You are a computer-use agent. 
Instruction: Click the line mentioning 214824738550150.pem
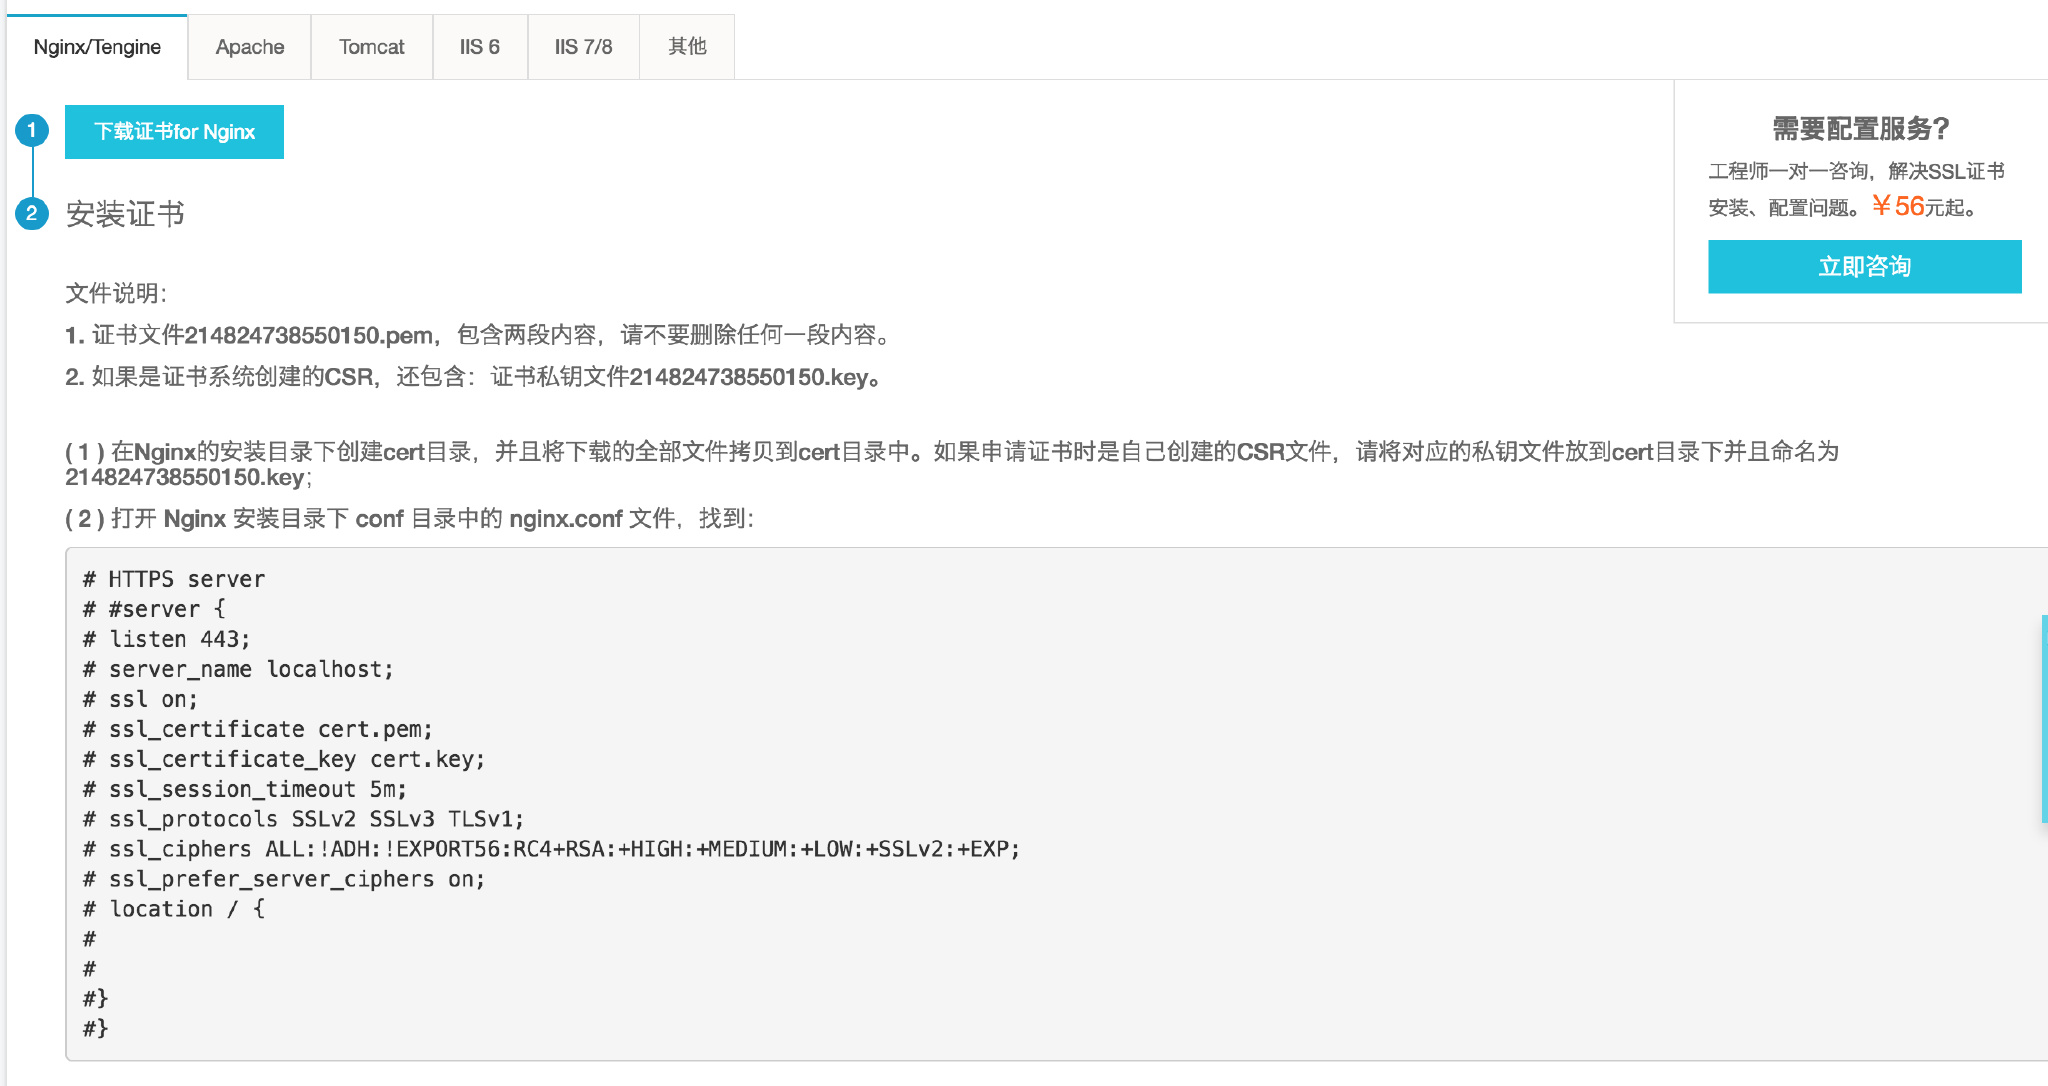click(x=477, y=335)
